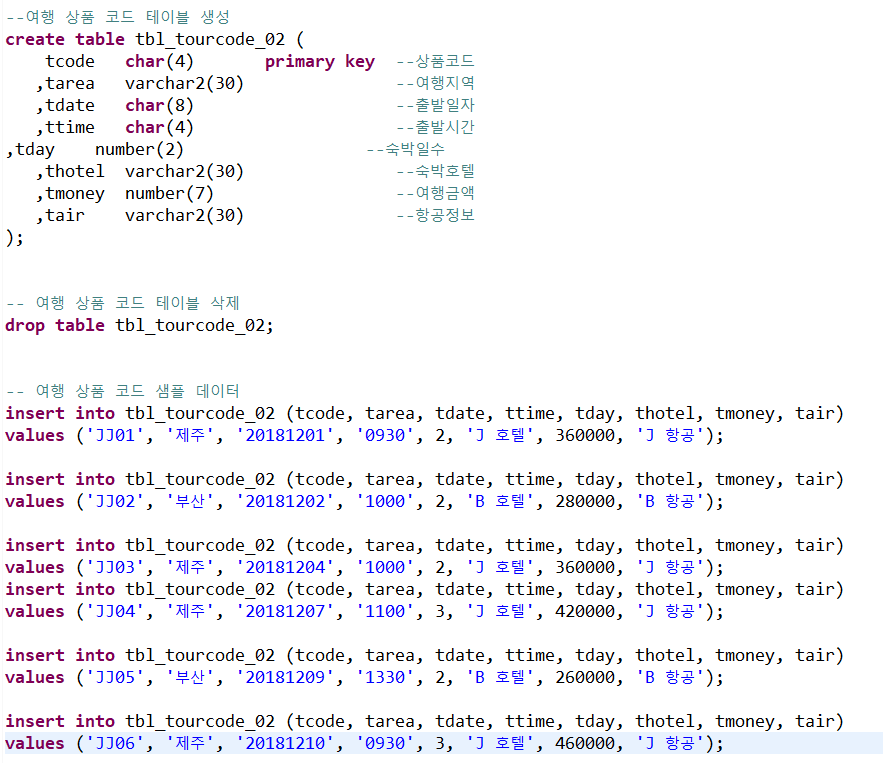The image size is (883, 763).
Task: Click the ',tday' column name
Action: 30,150
